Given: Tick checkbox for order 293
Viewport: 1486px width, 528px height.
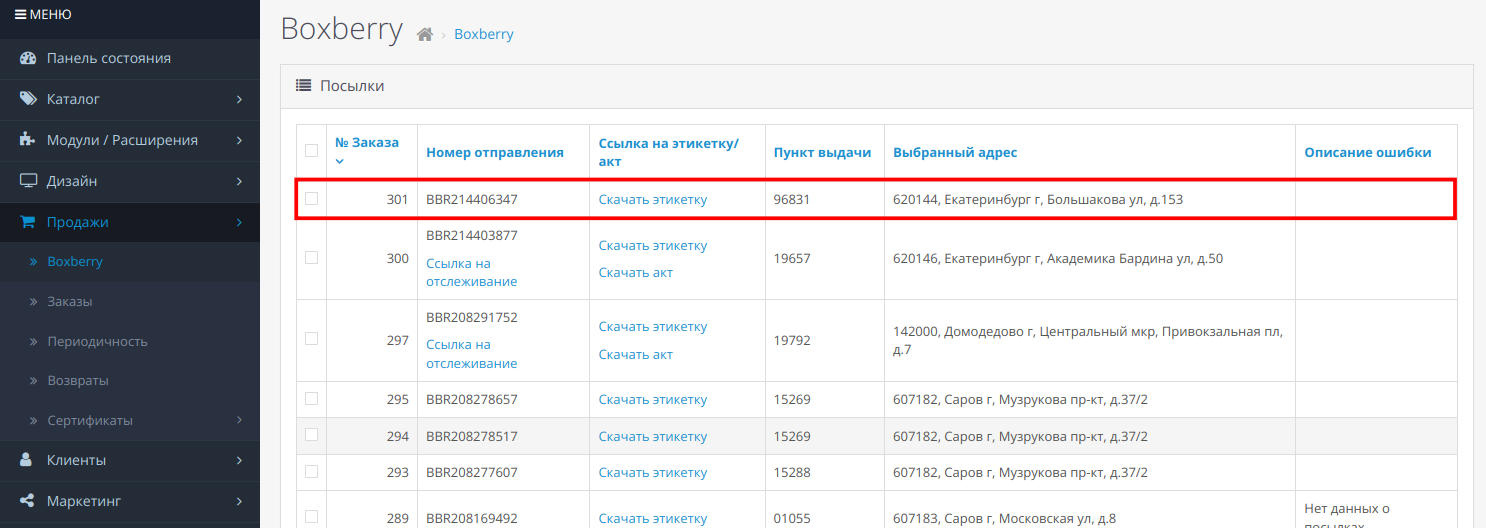Looking at the screenshot, I should [x=311, y=471].
